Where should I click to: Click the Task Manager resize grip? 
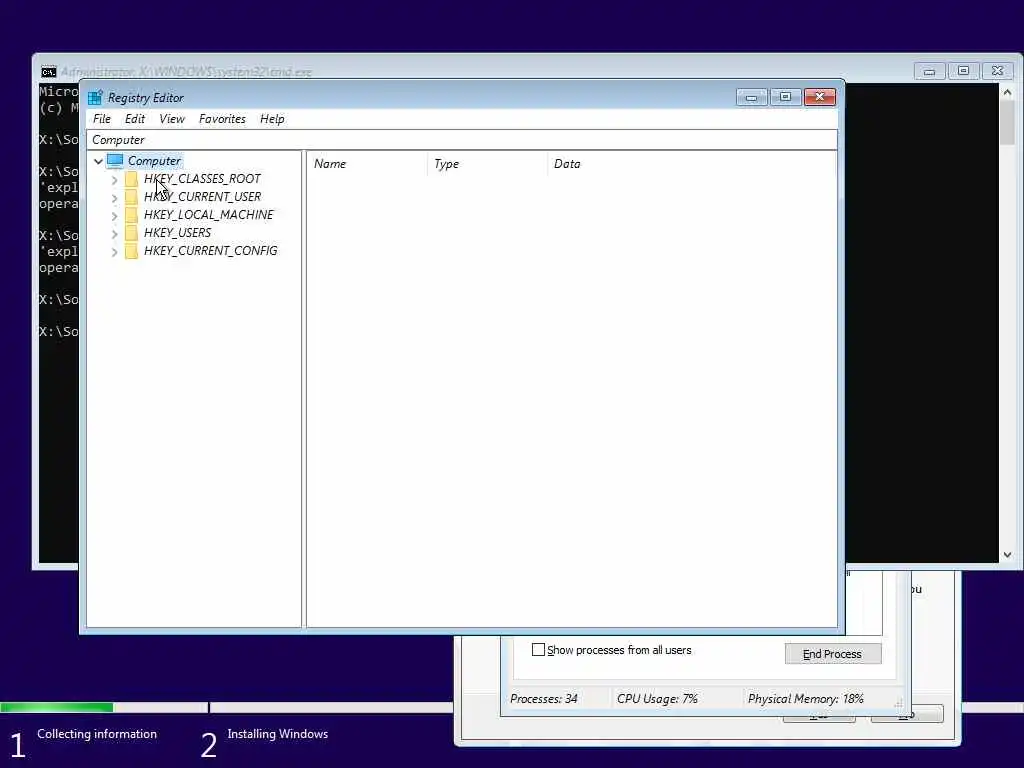899,704
